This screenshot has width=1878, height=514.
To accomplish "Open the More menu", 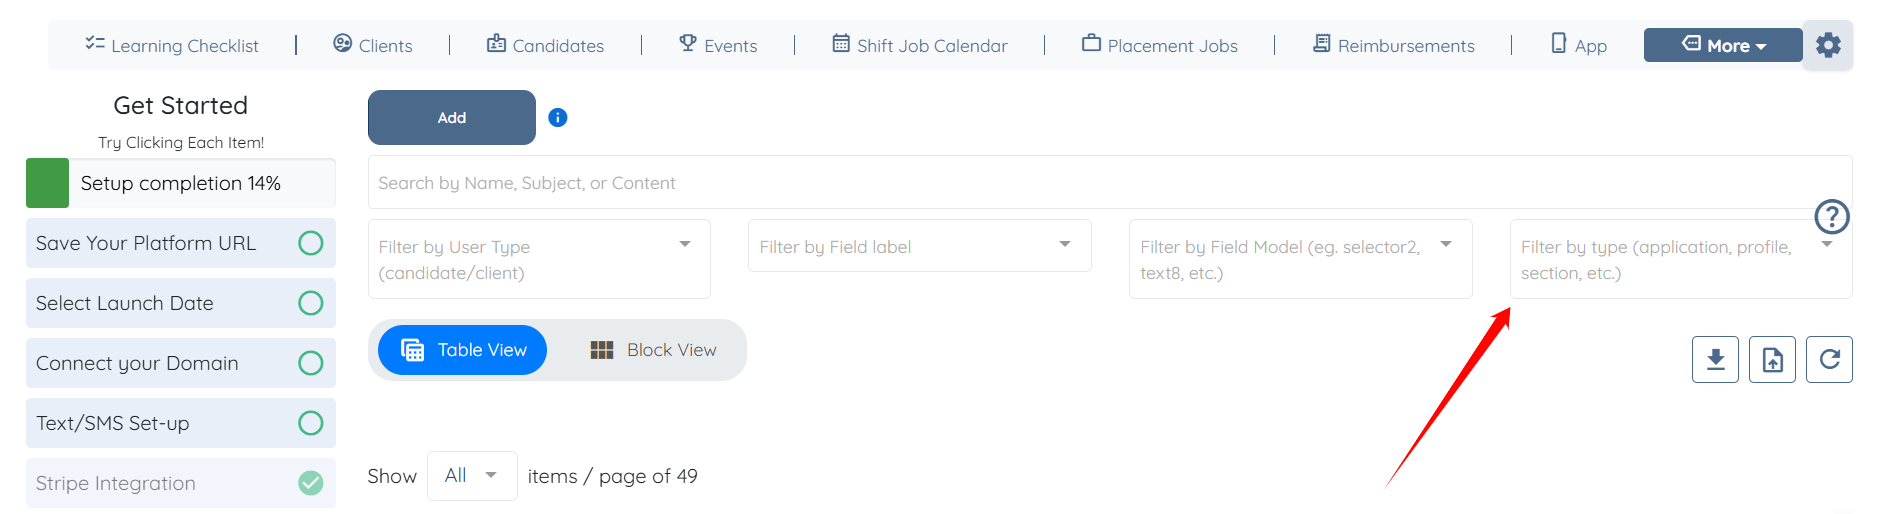I will tap(1723, 45).
